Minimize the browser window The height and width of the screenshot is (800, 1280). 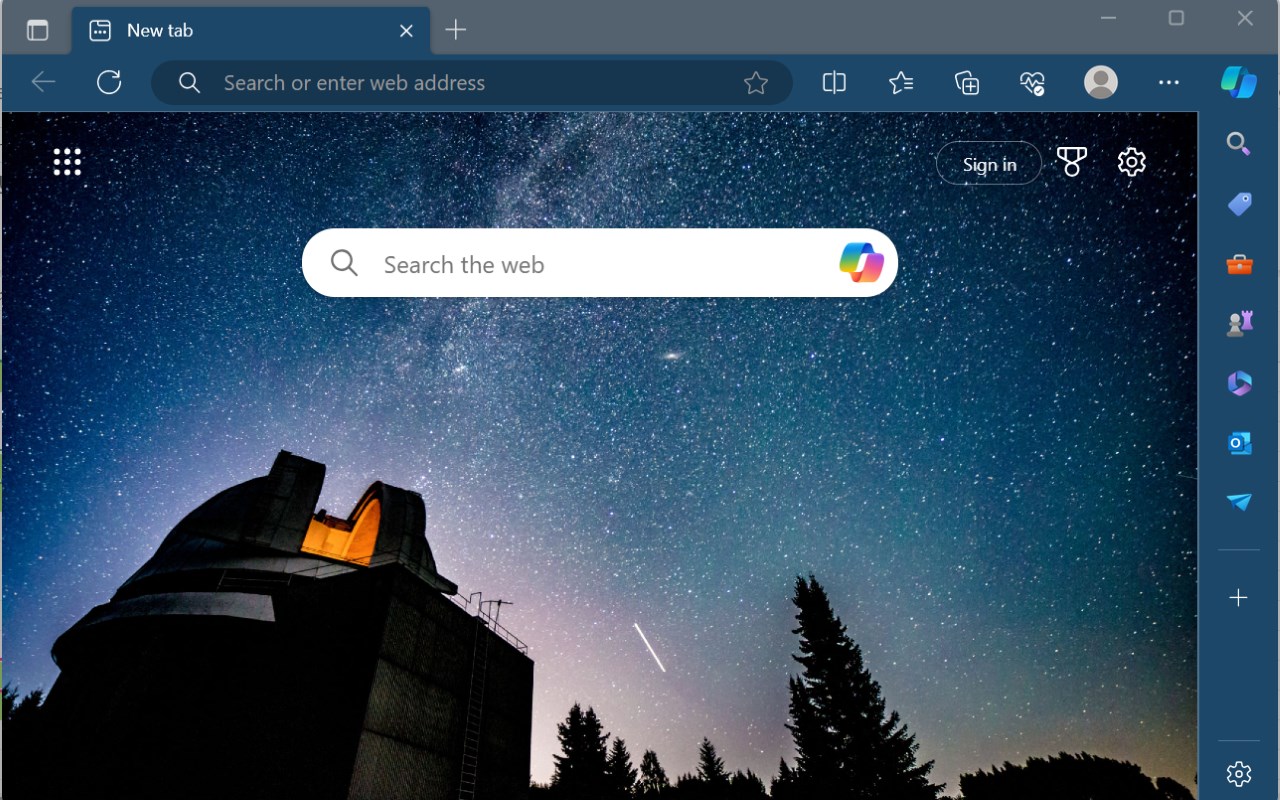1108,18
